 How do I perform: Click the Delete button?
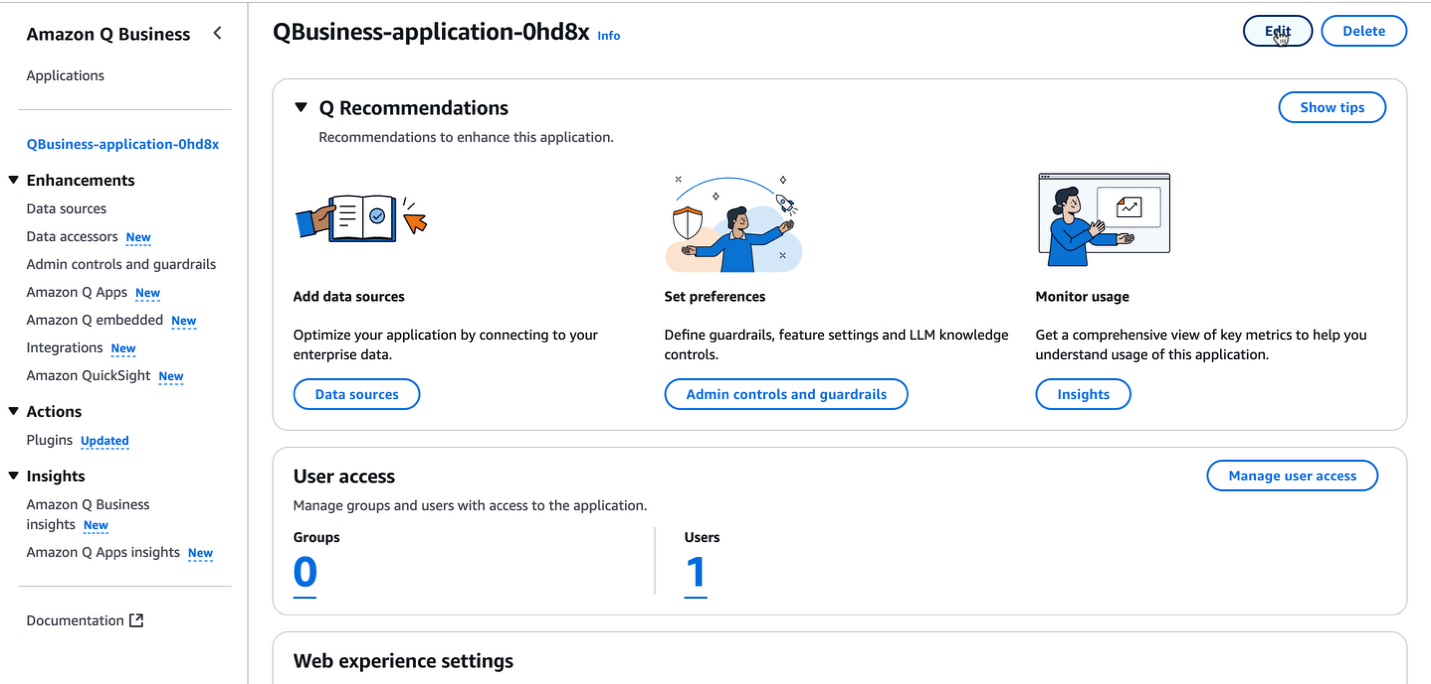[1363, 31]
